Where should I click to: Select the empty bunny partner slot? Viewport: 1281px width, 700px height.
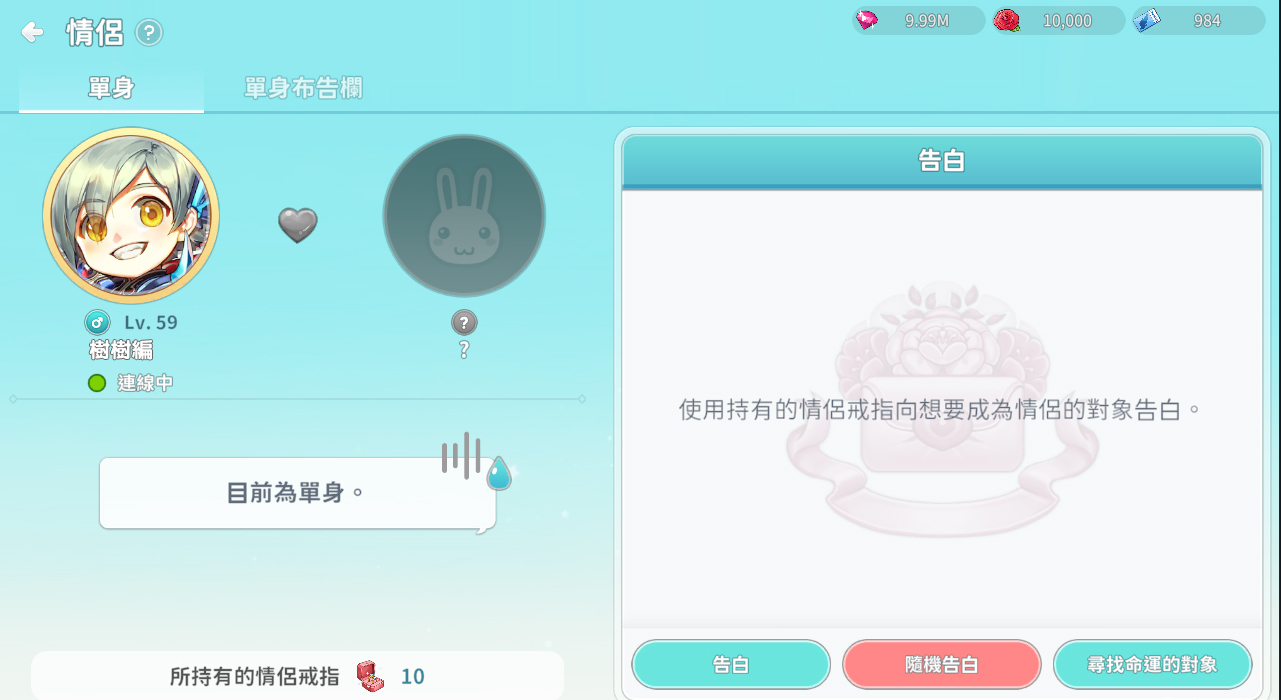click(x=464, y=216)
